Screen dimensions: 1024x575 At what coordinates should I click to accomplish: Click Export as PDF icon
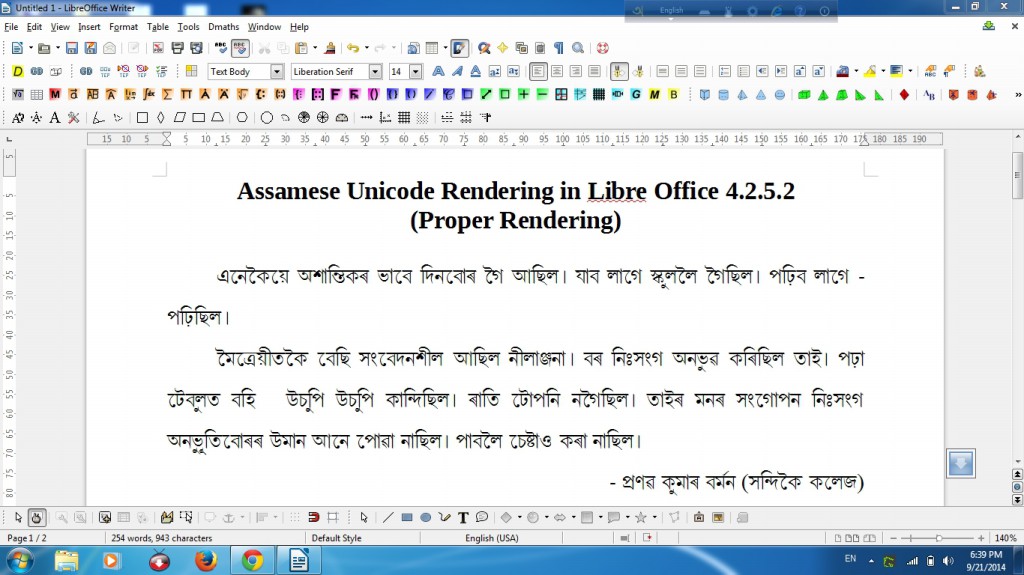click(158, 48)
